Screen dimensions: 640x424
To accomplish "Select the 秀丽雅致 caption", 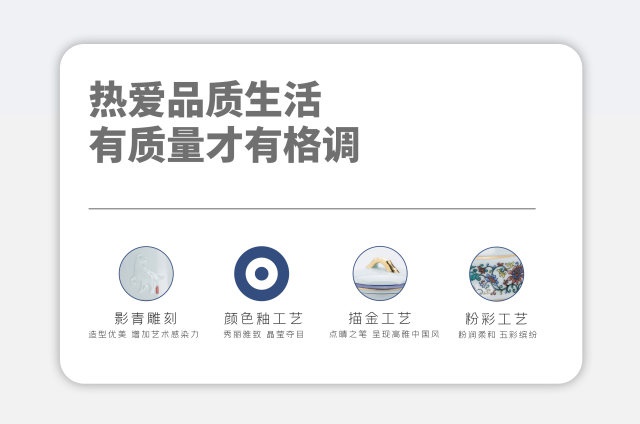I will (x=242, y=334).
